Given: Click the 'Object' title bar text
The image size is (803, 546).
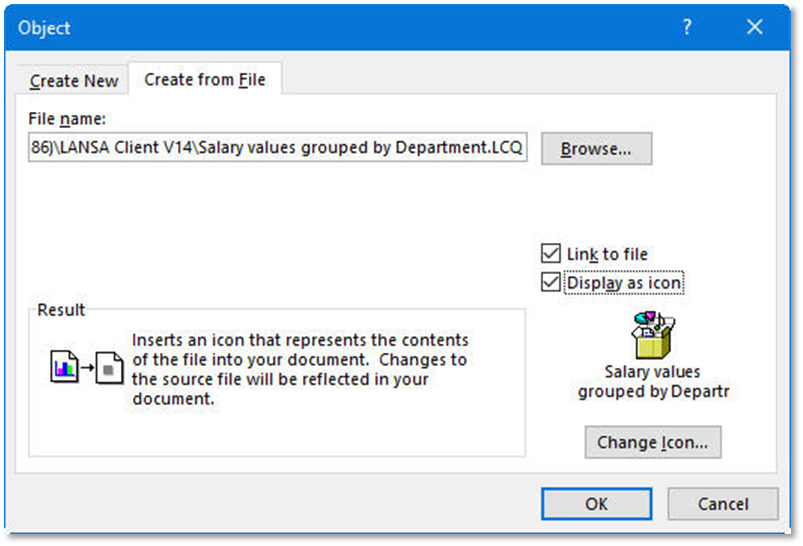Looking at the screenshot, I should pyautogui.click(x=44, y=28).
